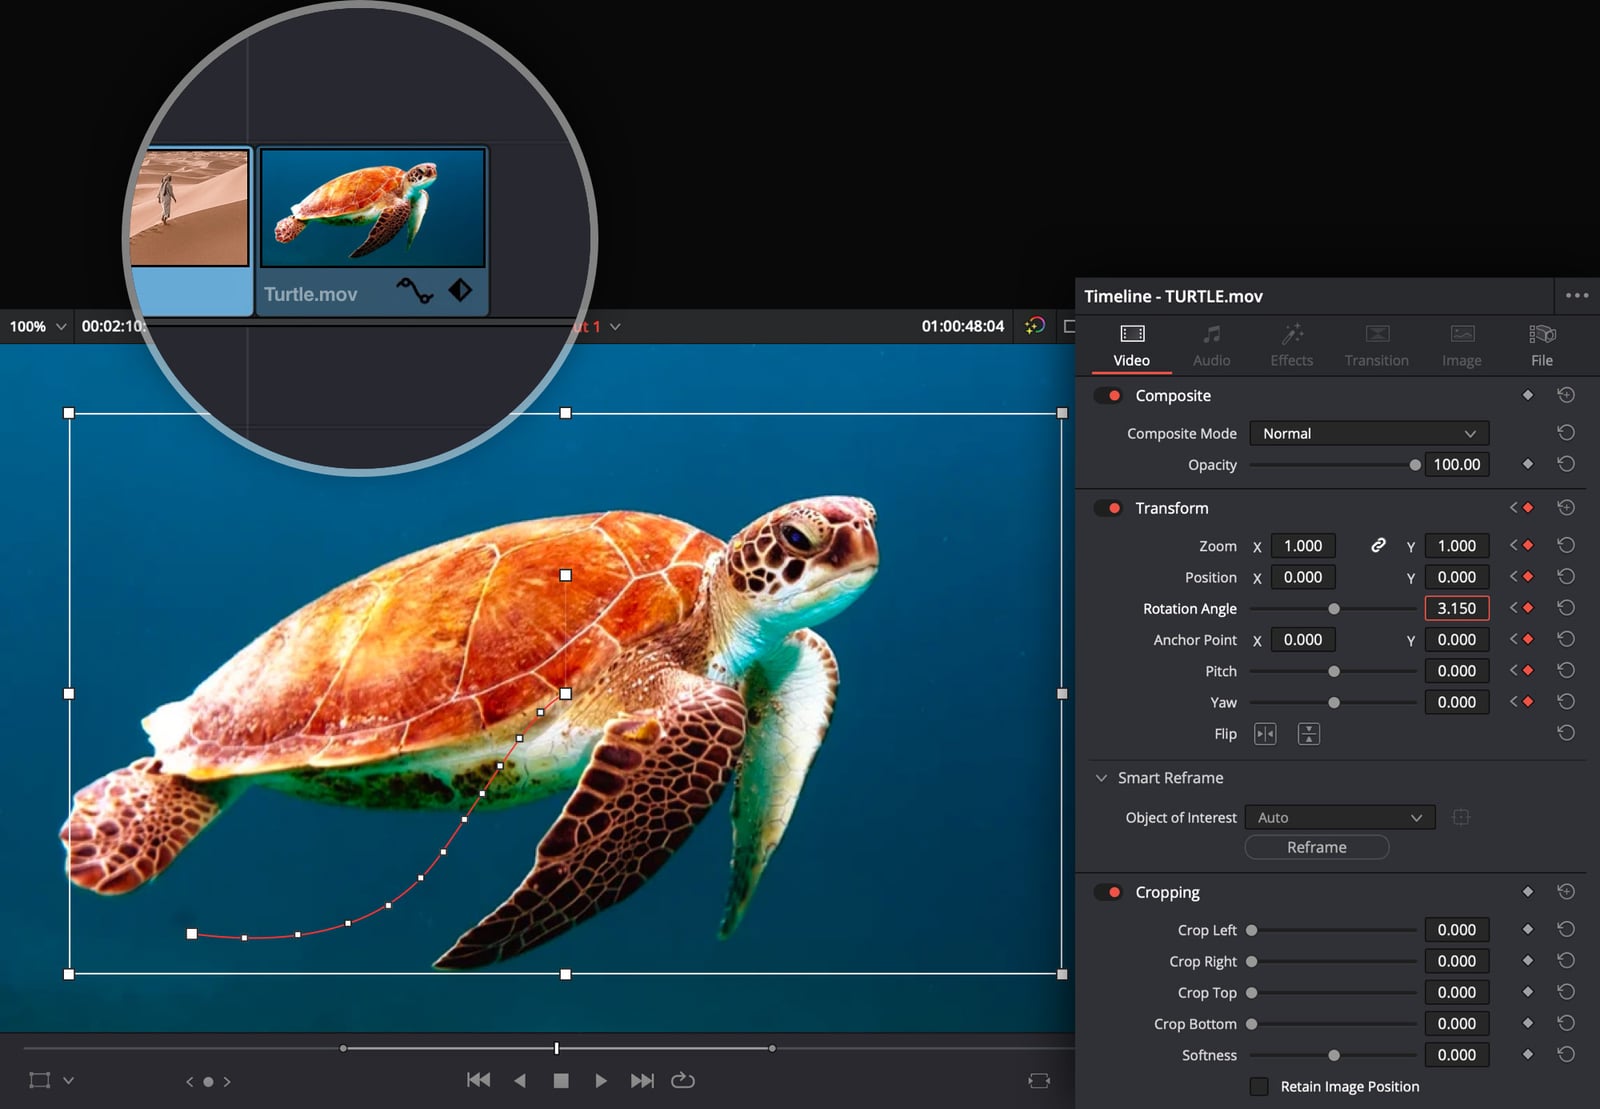The width and height of the screenshot is (1600, 1109).
Task: Toggle the Zoom X/Y link icon
Action: click(1378, 545)
